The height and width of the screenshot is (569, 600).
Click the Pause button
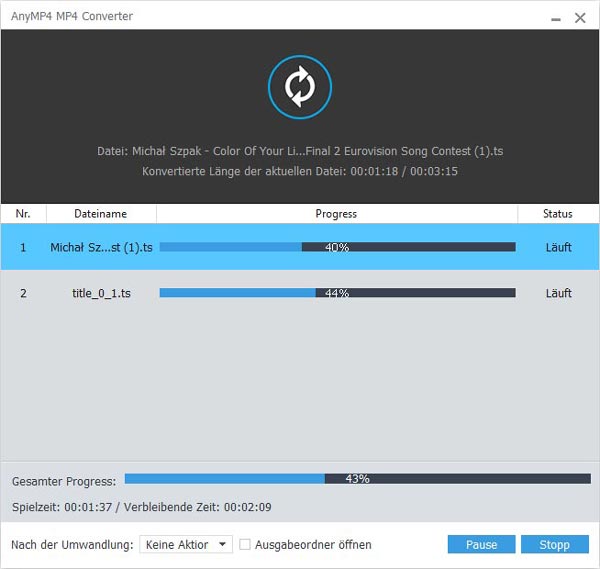point(481,544)
